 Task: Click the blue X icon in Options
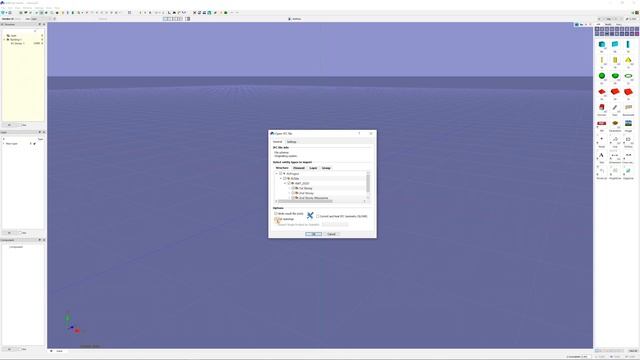pos(310,215)
